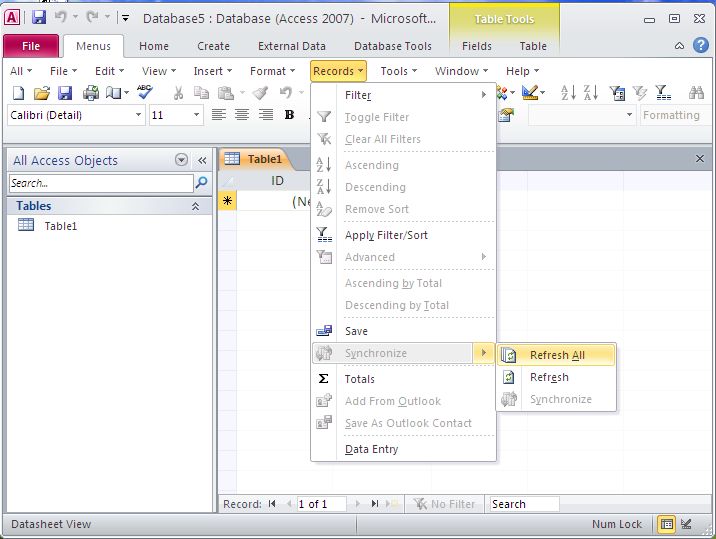Click the record Search box
This screenshot has width=716, height=539.
524,504
